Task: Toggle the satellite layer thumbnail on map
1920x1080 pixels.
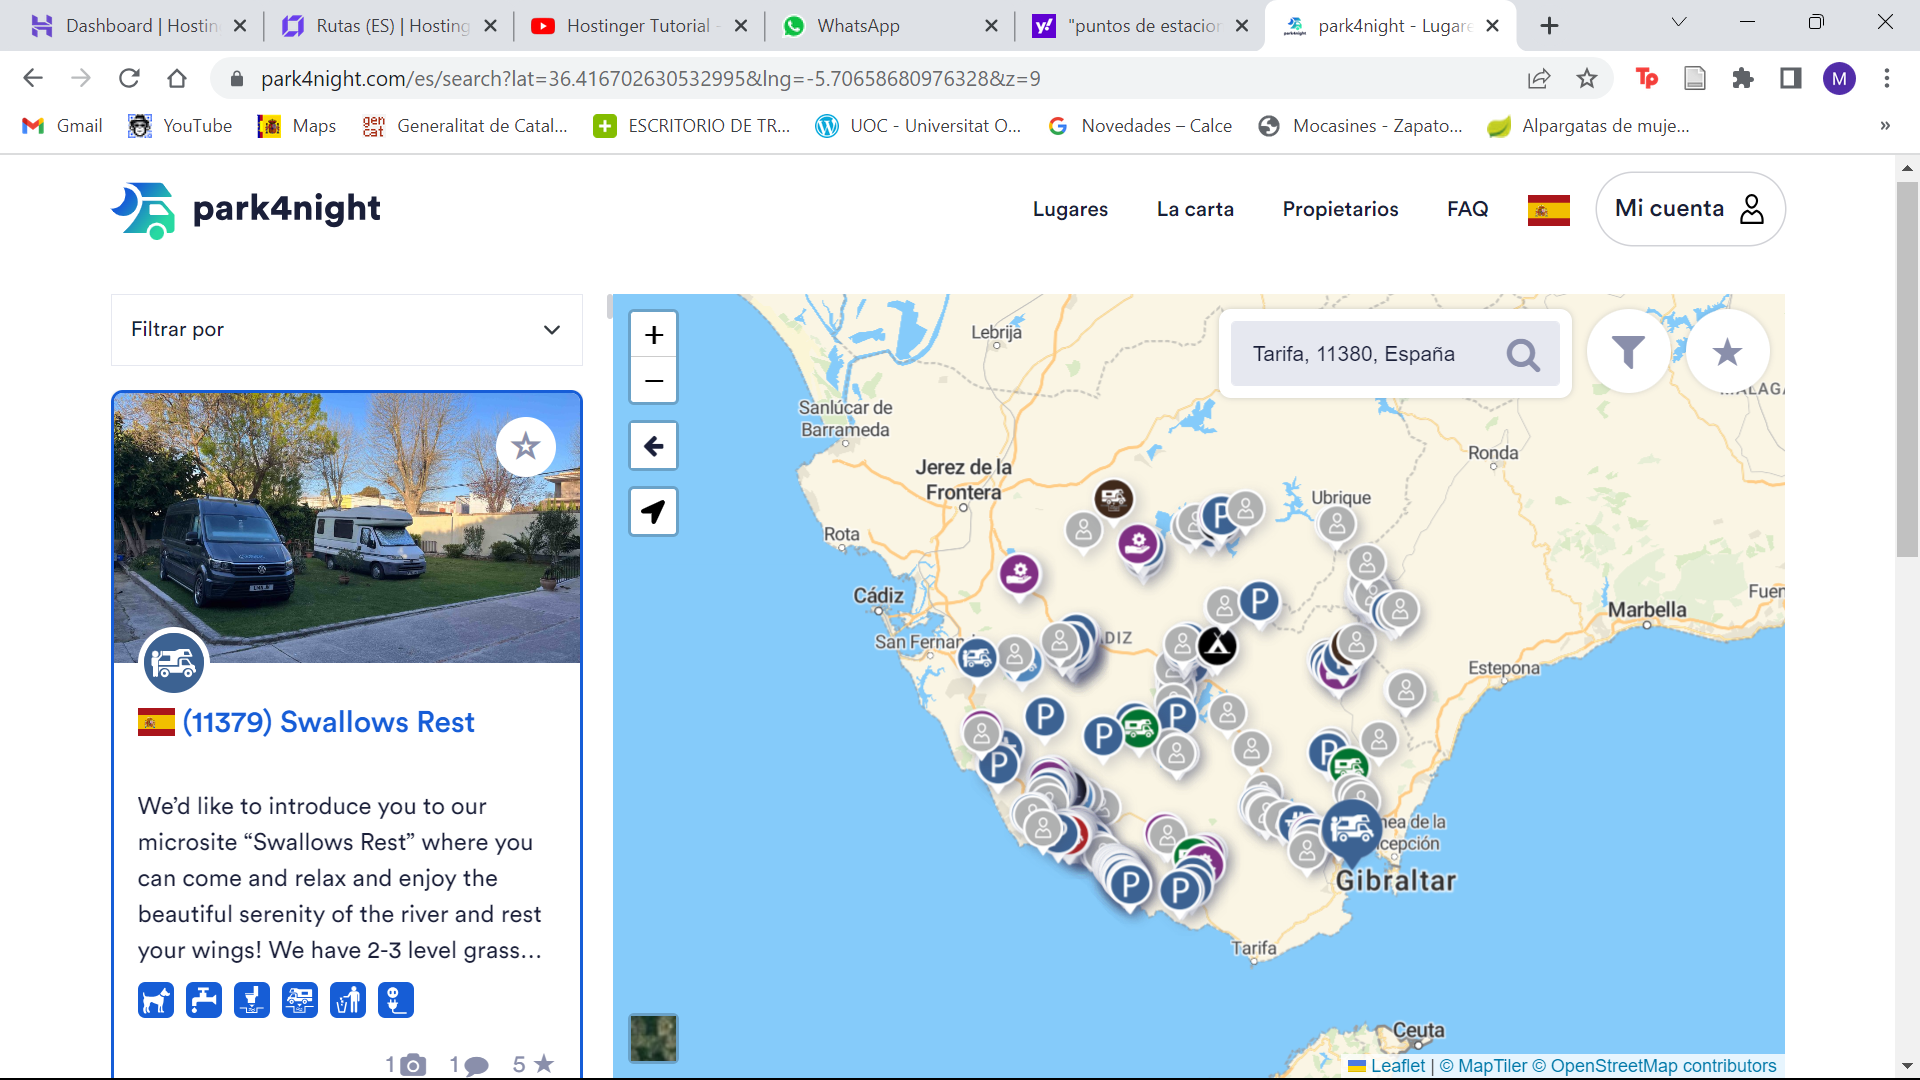Action: (653, 1038)
